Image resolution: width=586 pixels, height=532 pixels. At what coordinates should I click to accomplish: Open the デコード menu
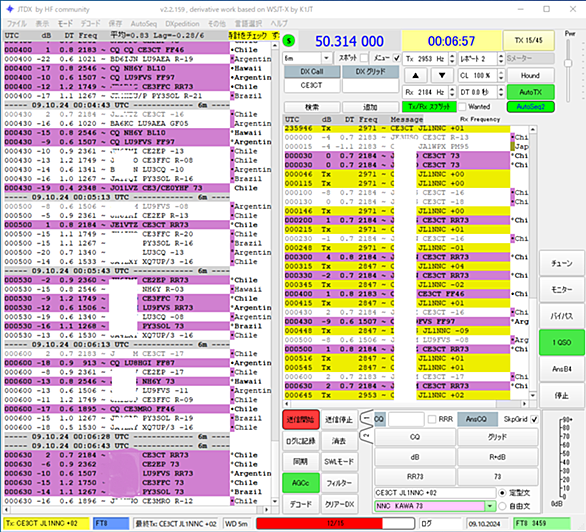[x=91, y=24]
